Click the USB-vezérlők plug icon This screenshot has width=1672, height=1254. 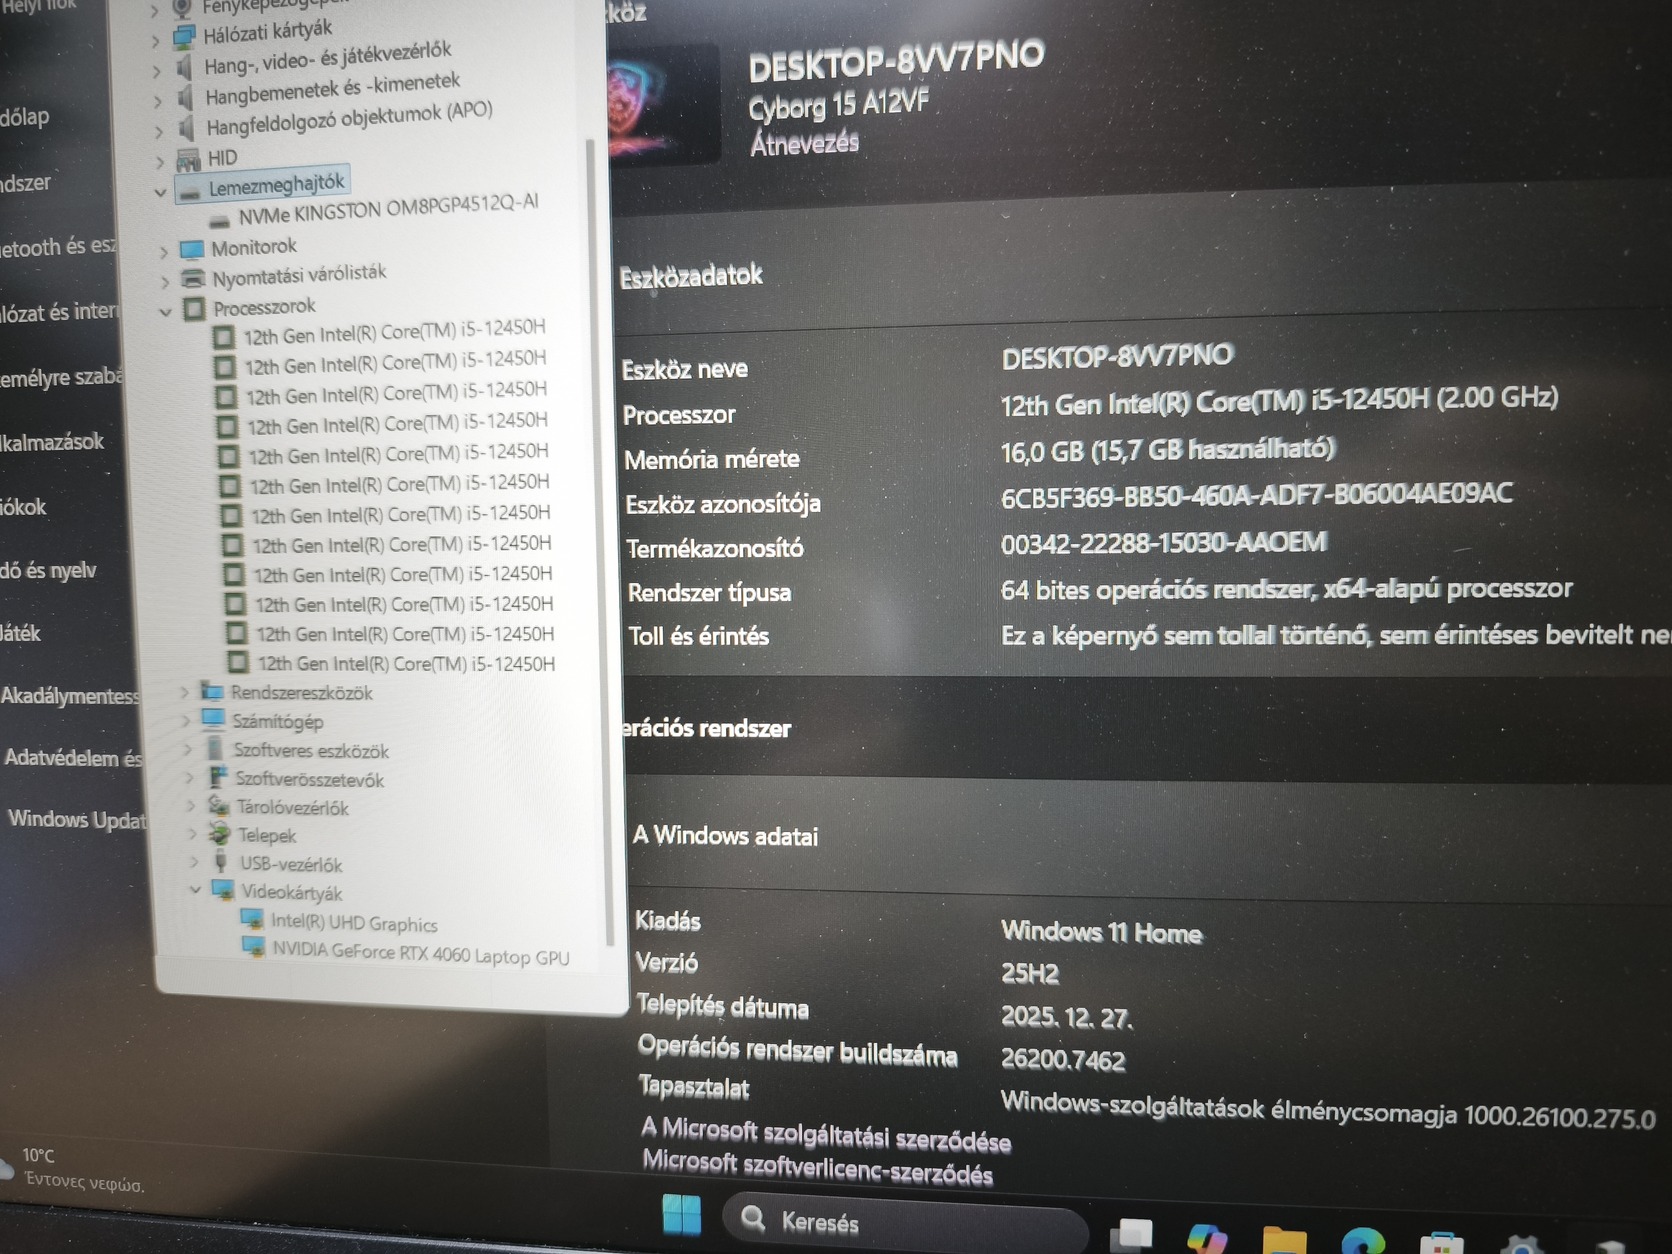coord(221,862)
